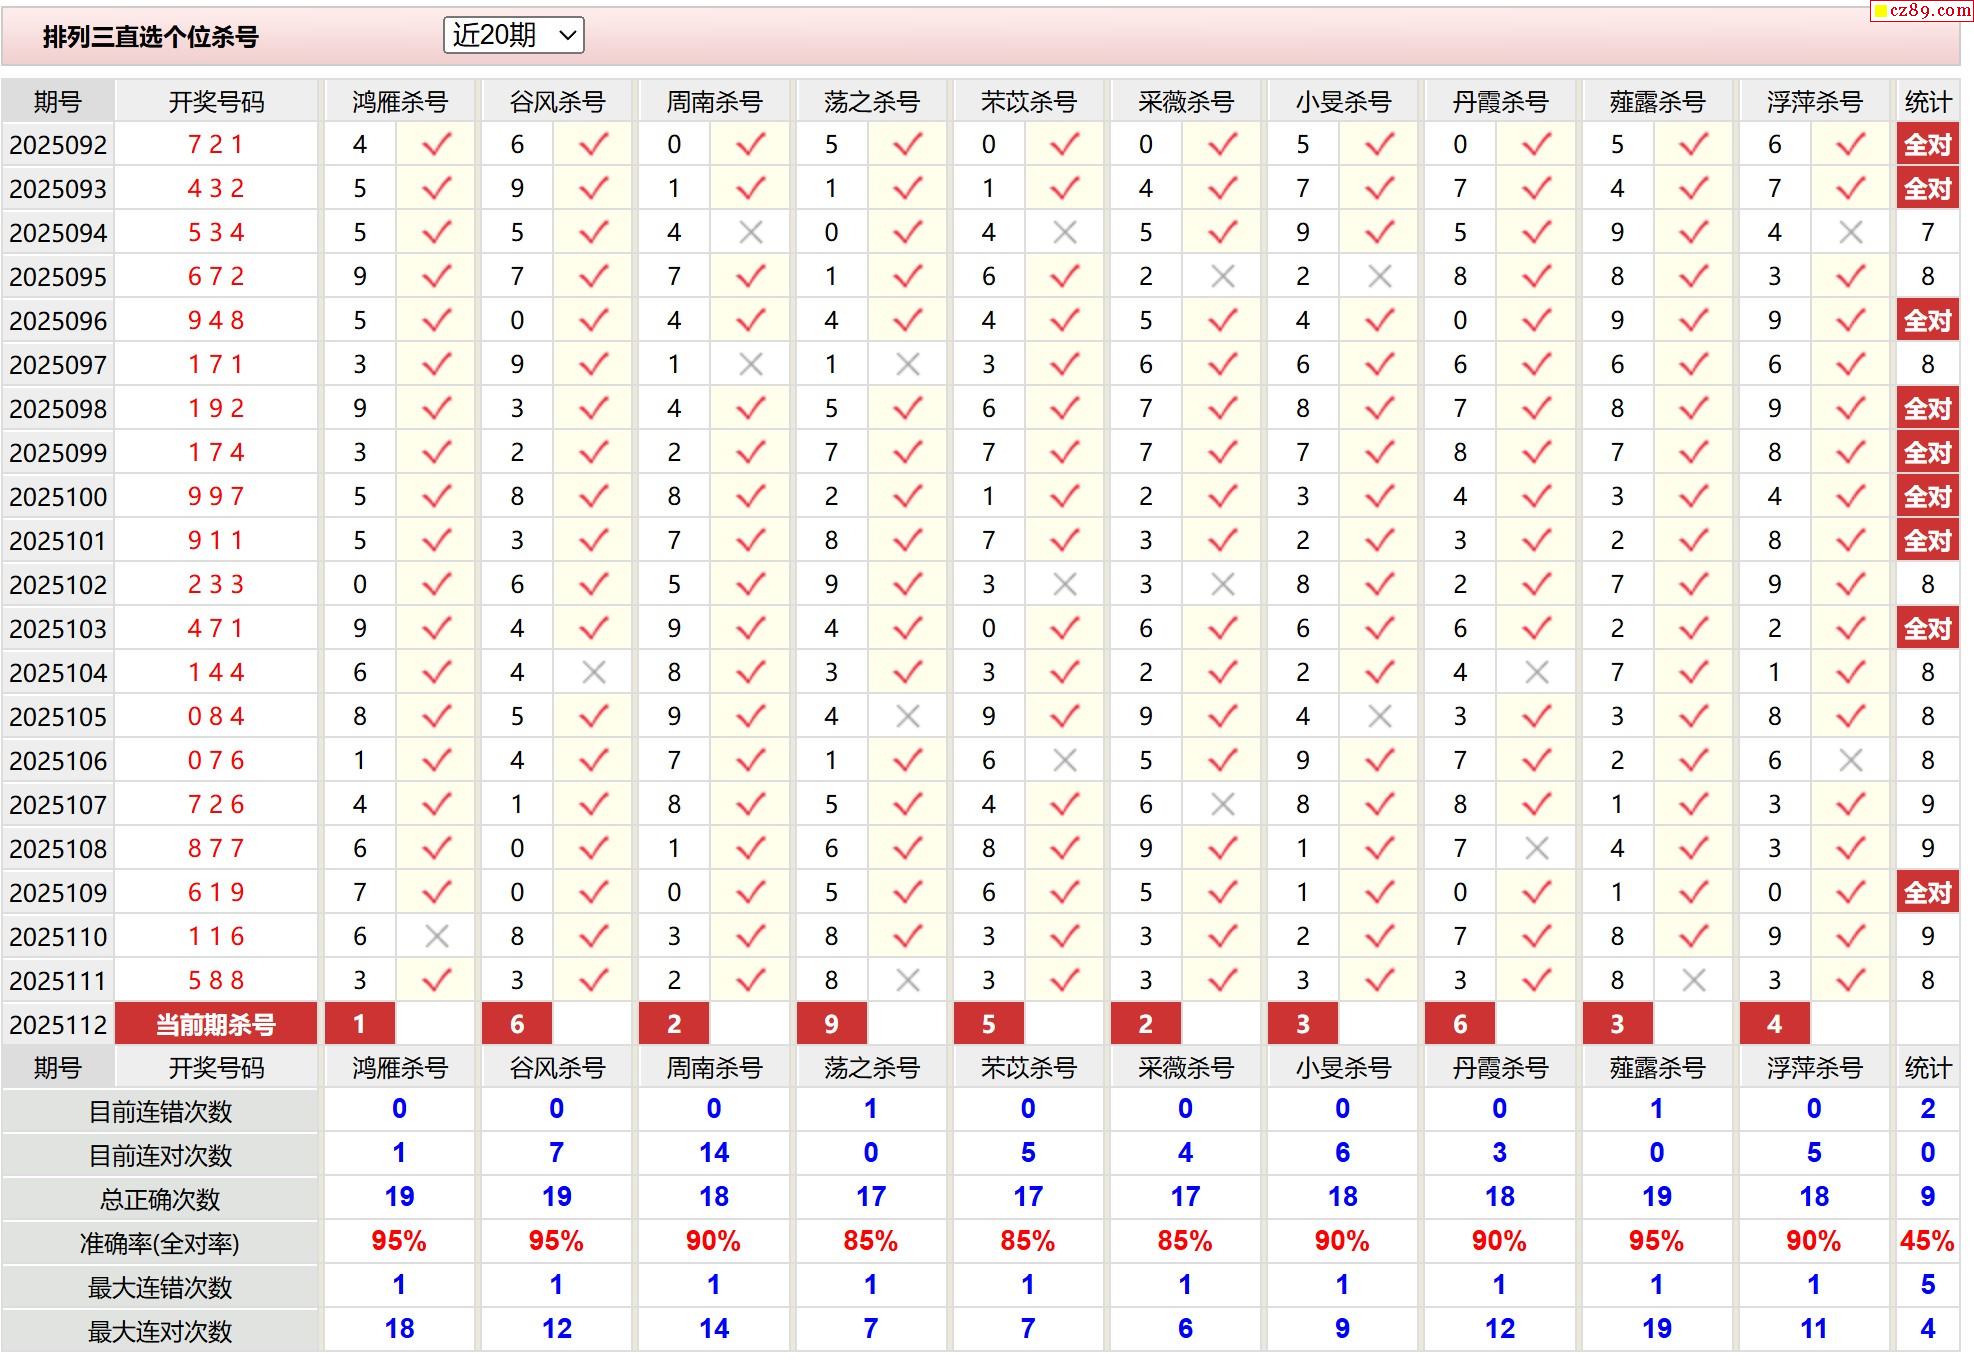
Task: Click the top 开奖号码 column header
Action: (x=216, y=102)
